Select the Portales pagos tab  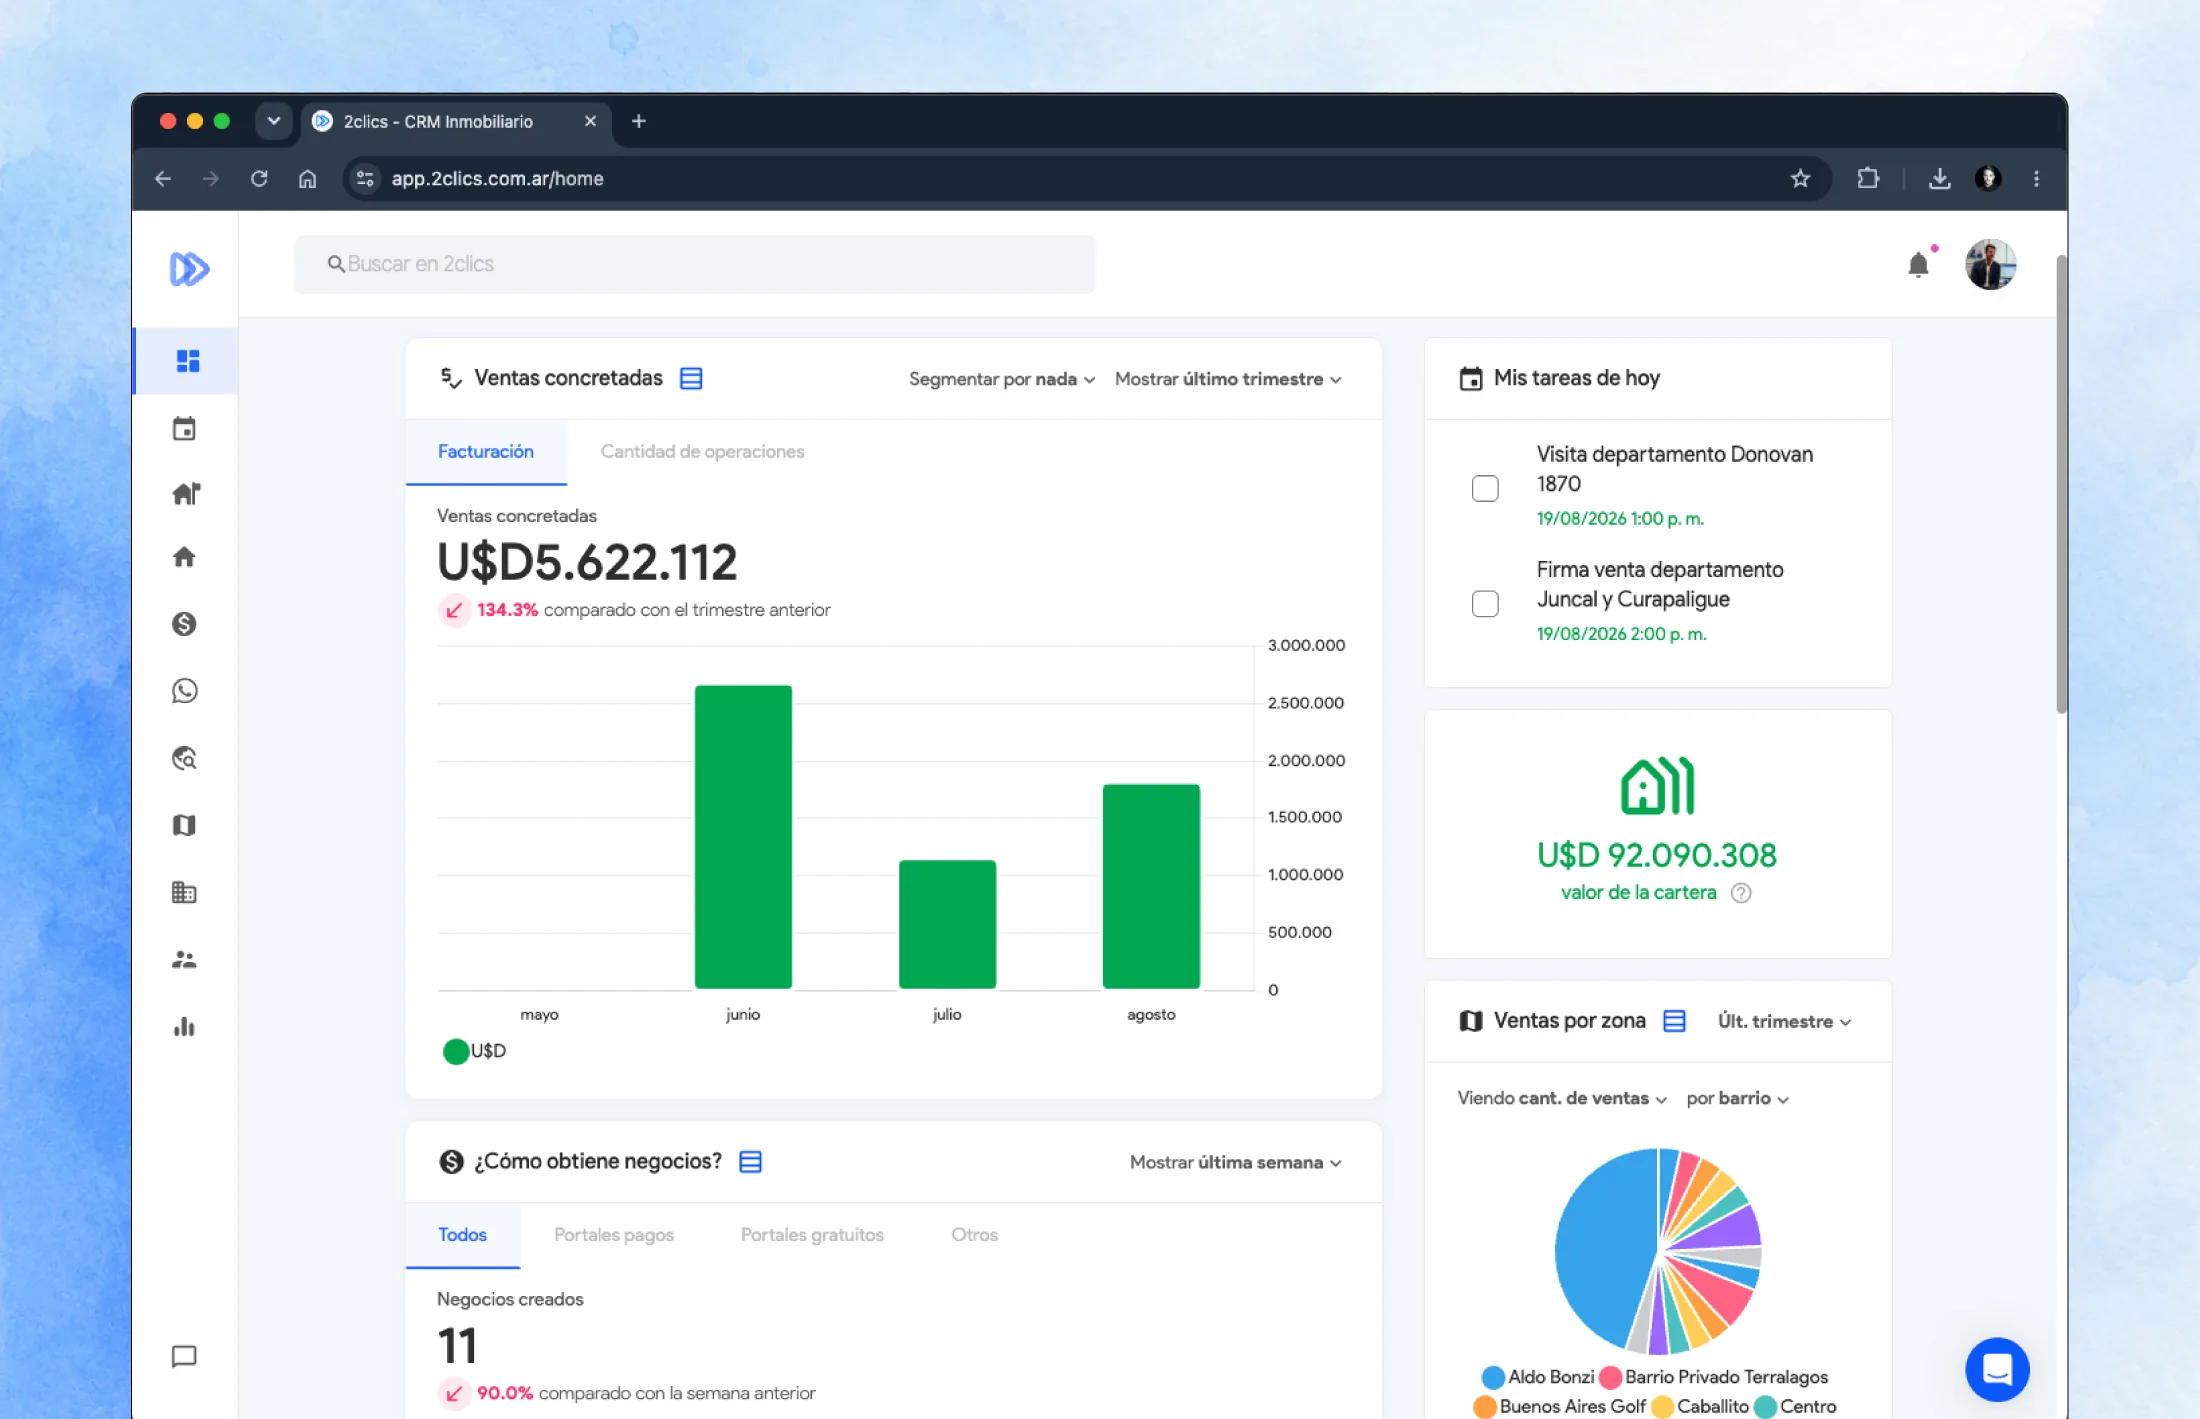point(614,1235)
